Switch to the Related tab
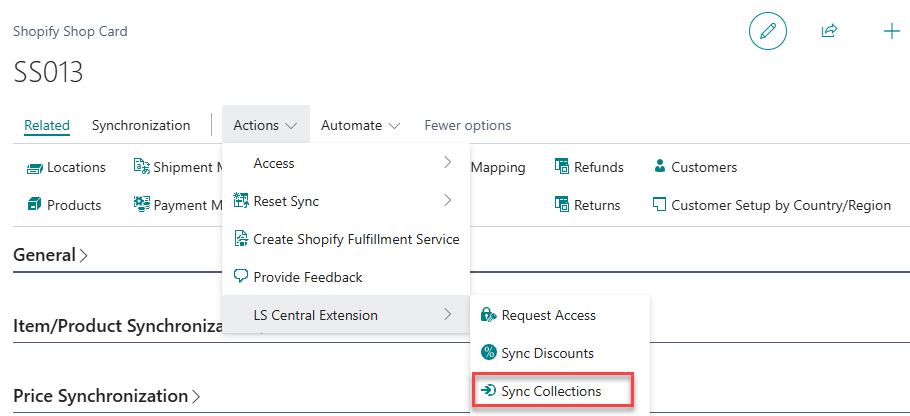The height and width of the screenshot is (416, 910). [47, 125]
